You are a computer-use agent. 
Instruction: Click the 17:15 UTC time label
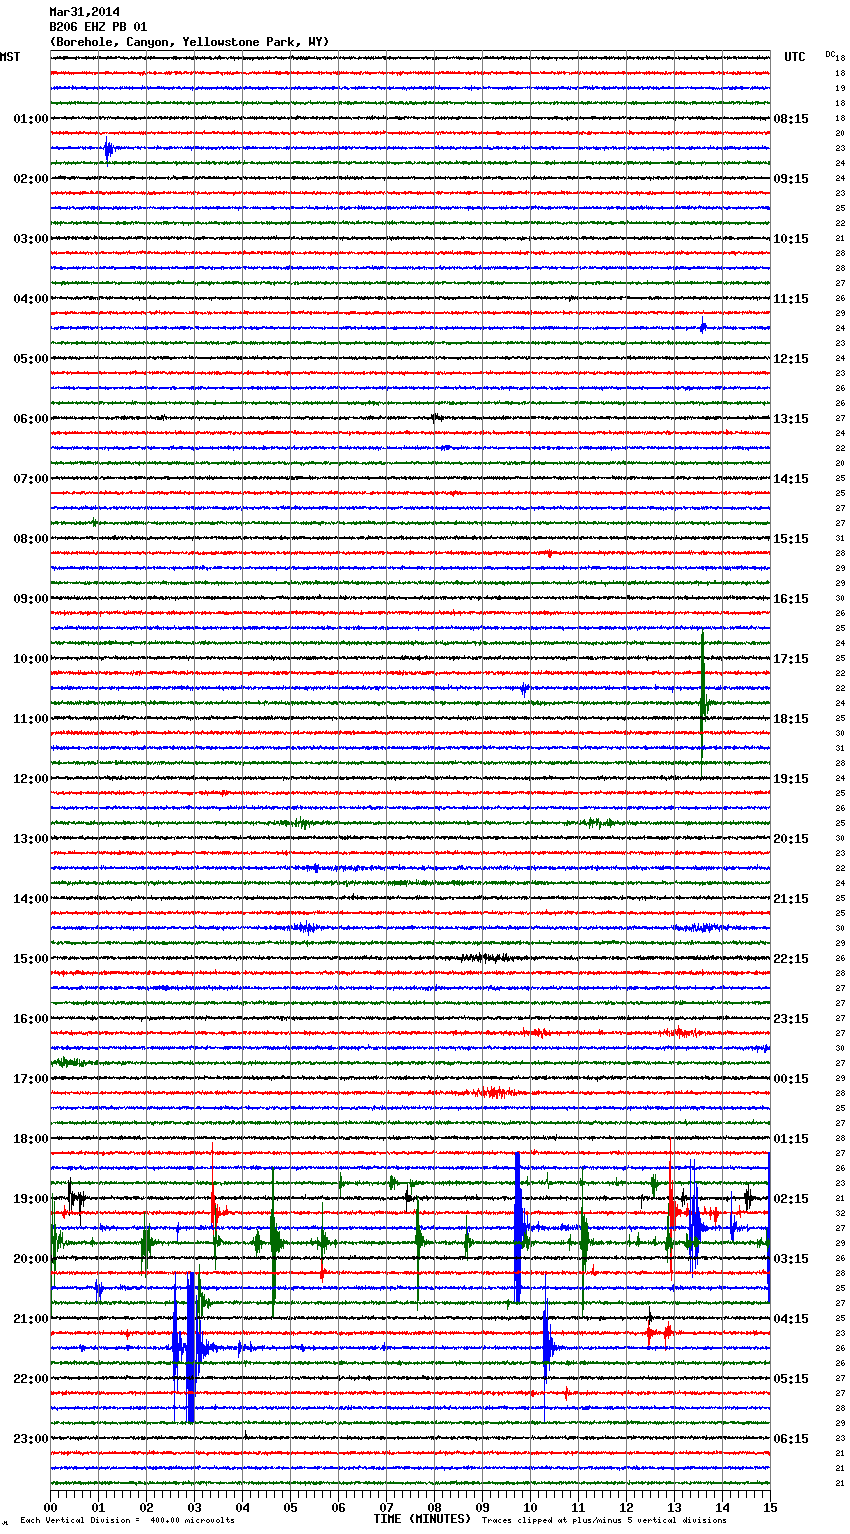click(791, 659)
